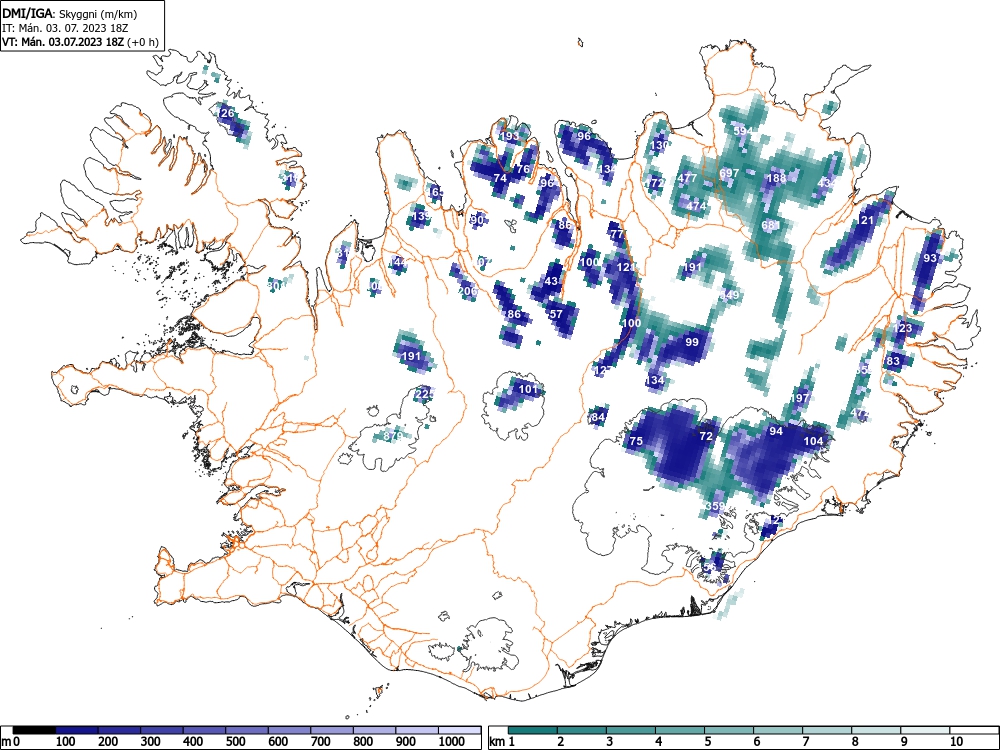Click the visibility value '139' on the map
1000x750 pixels.
coord(422,216)
